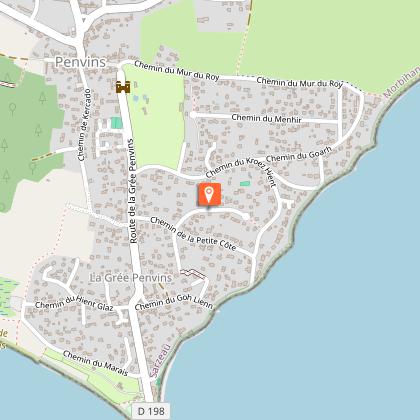Click Chemin de la Petite Côte label
Image resolution: width=420 pixels, height=420 pixels.
tap(193, 234)
